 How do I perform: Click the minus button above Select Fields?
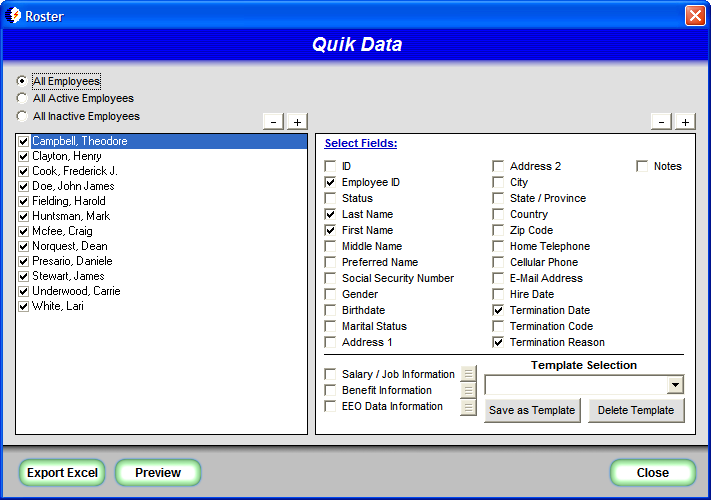click(x=662, y=121)
